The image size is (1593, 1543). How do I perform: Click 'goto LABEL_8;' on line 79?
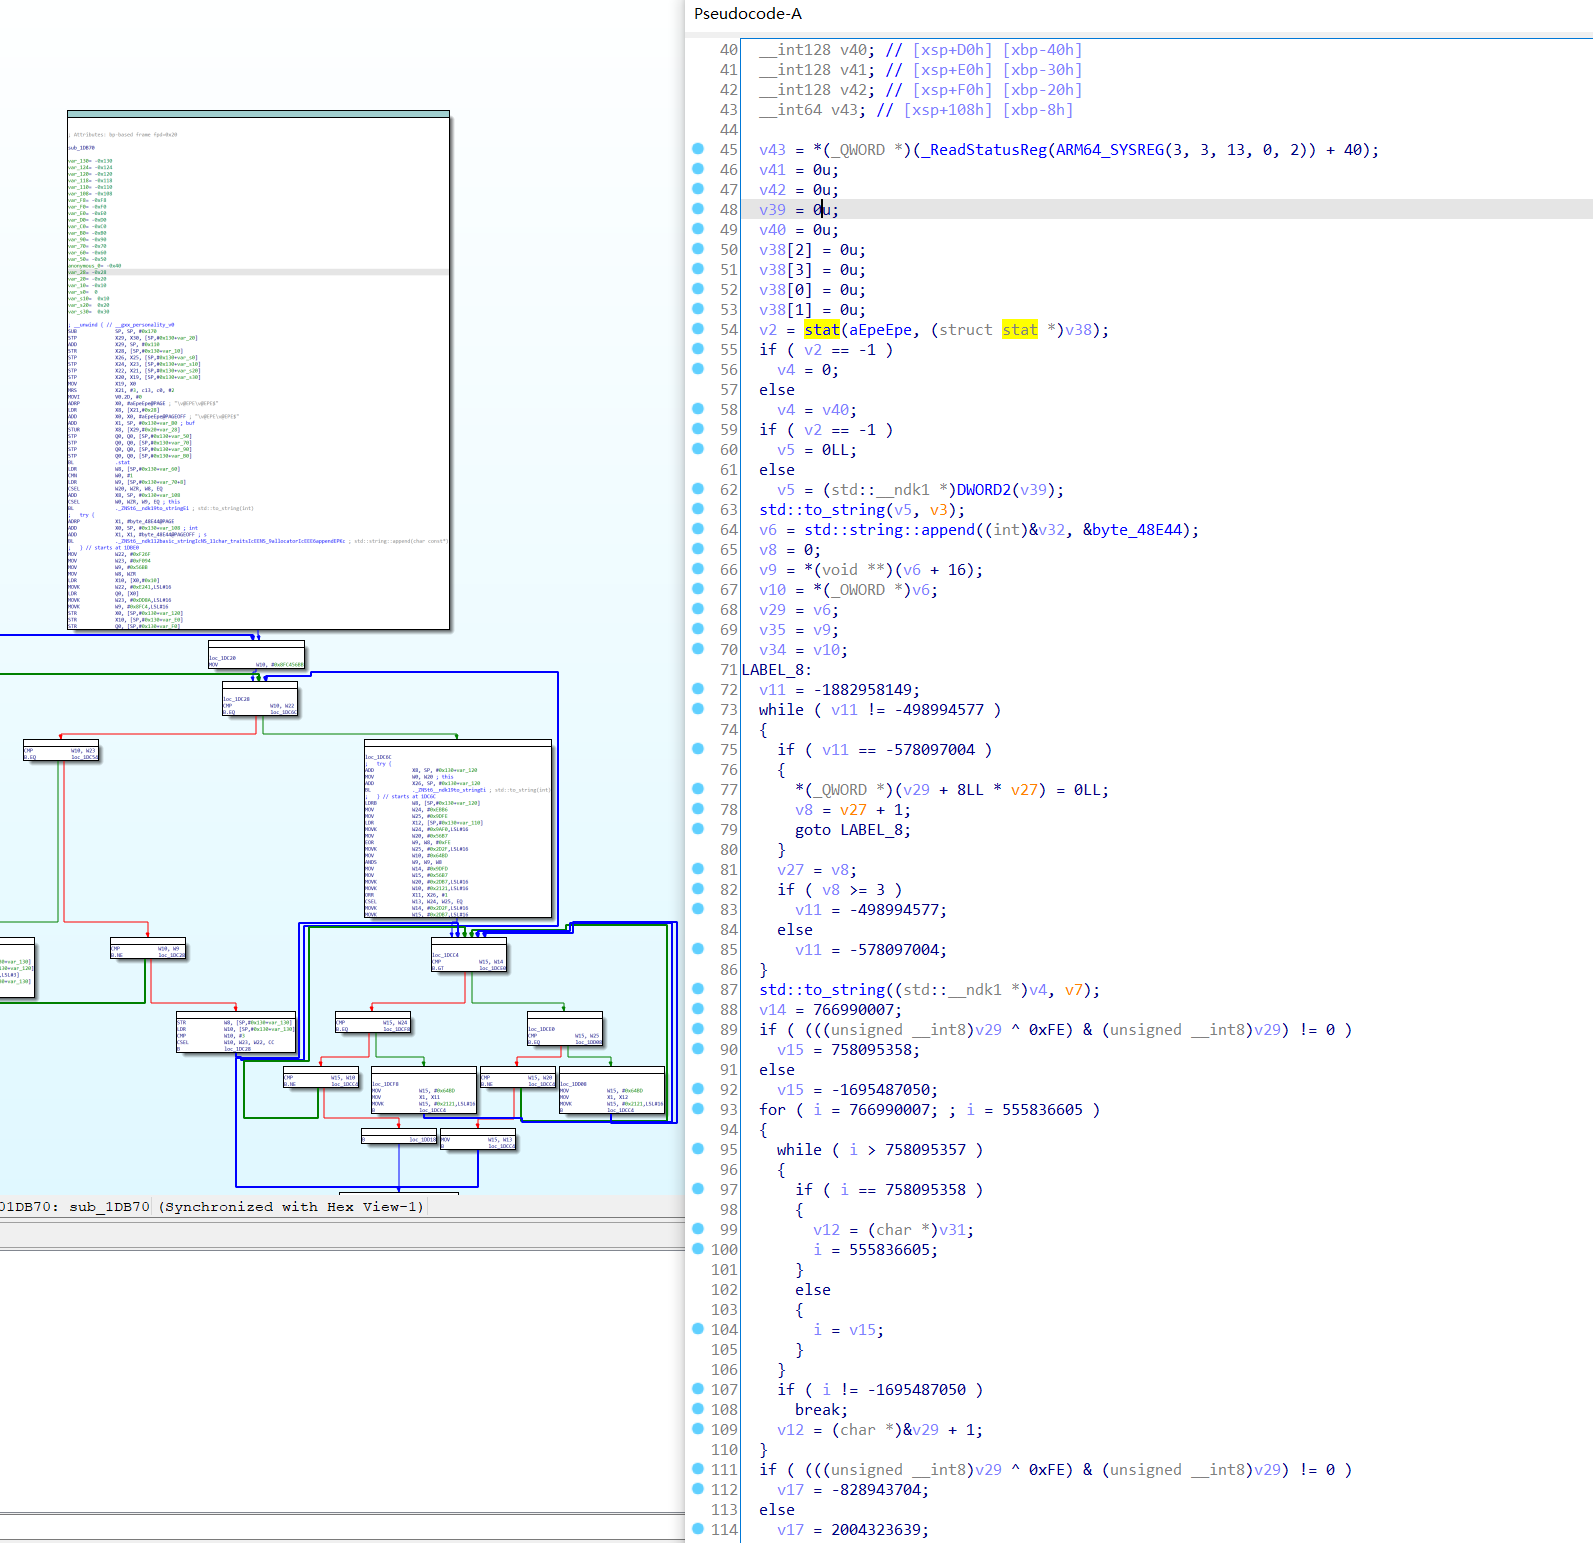coord(853,830)
